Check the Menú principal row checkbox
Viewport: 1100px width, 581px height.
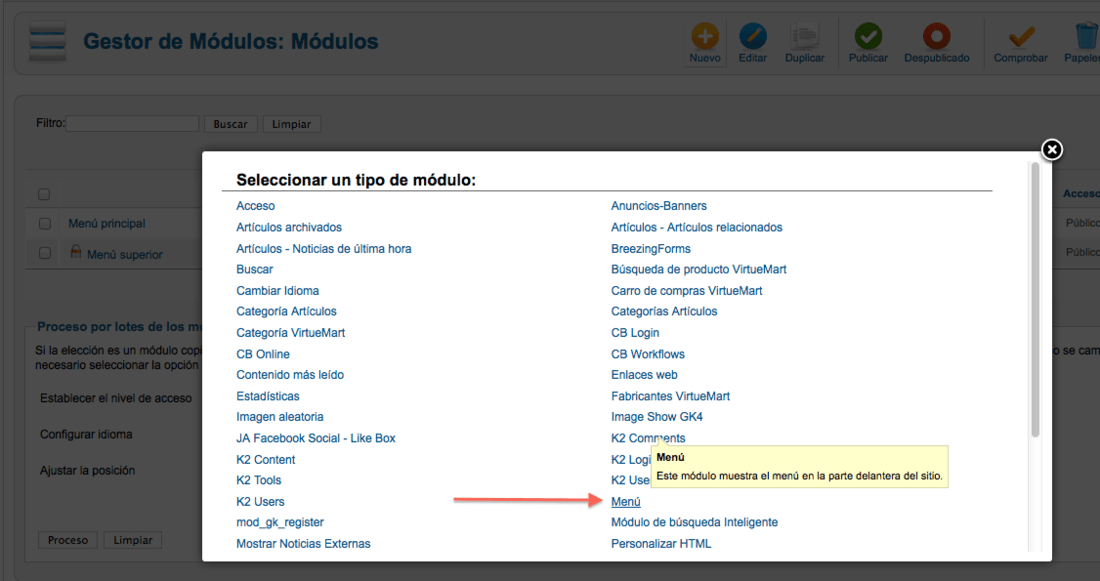45,224
